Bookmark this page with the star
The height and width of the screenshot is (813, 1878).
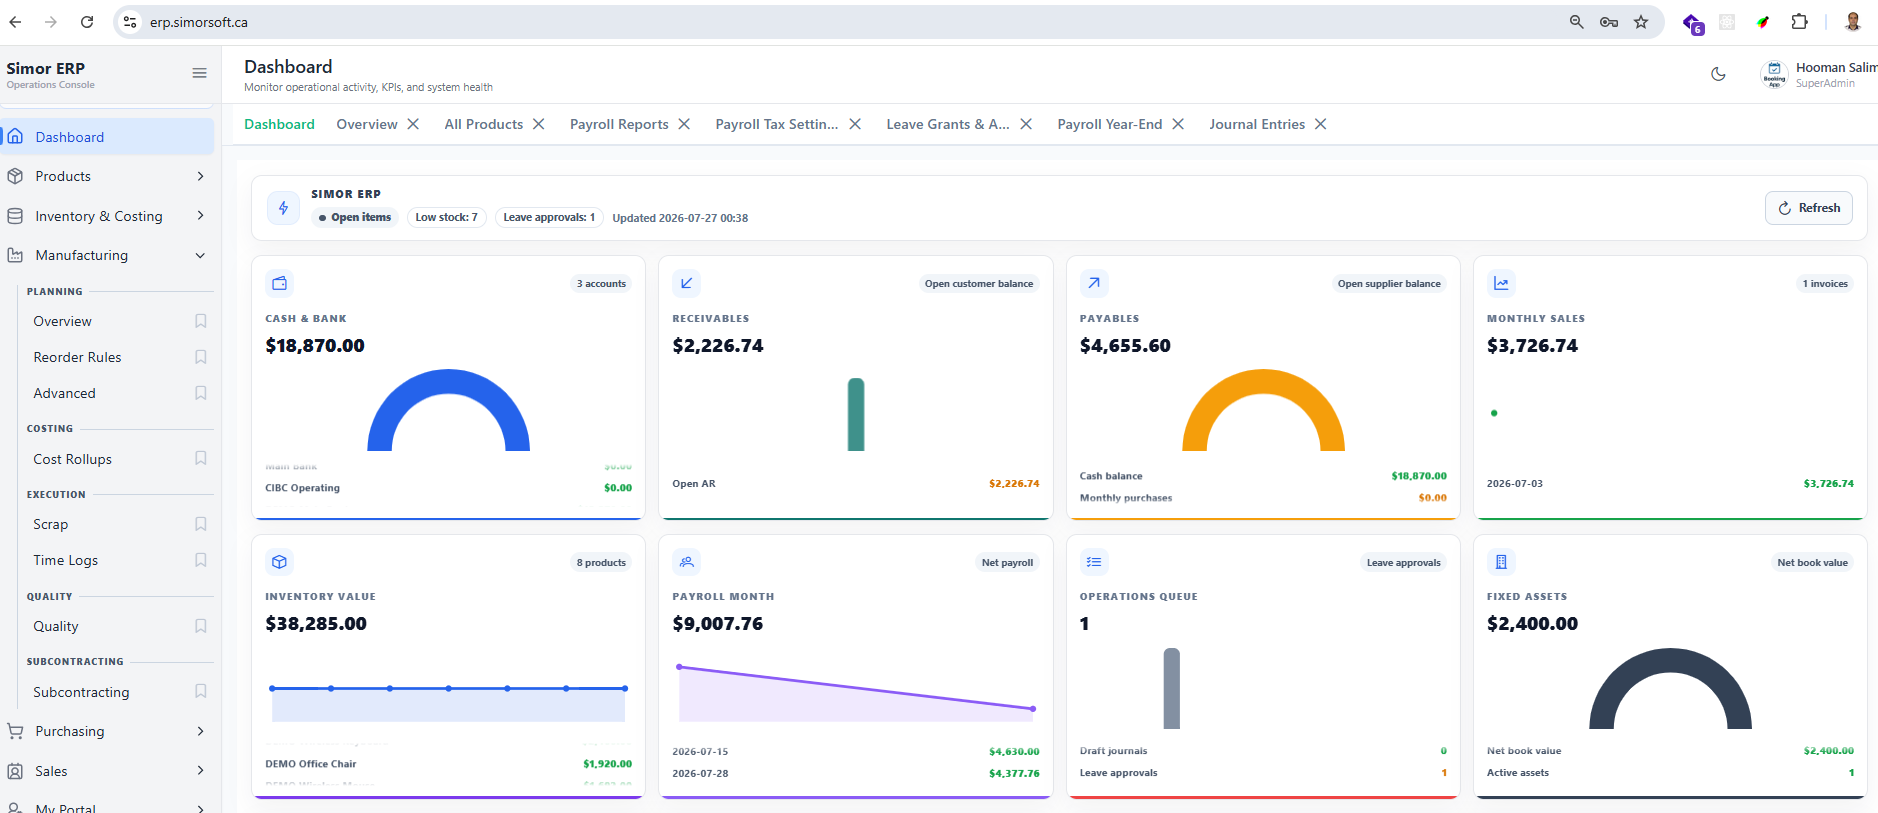click(1641, 22)
